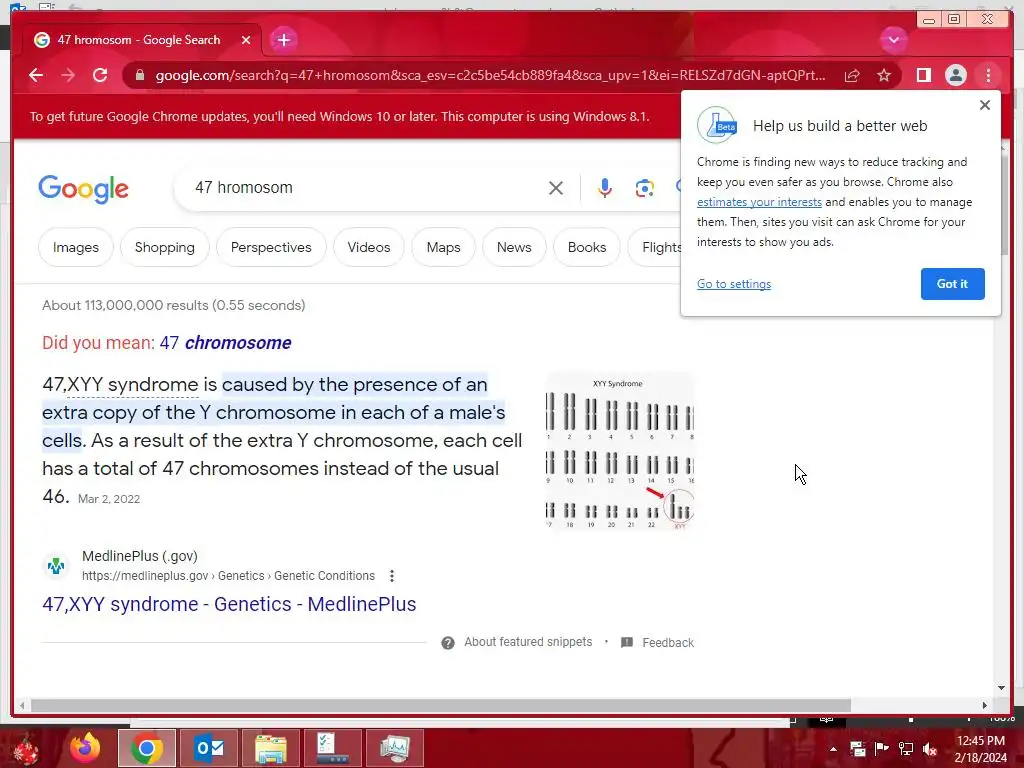Open the side panel icon

923,76
